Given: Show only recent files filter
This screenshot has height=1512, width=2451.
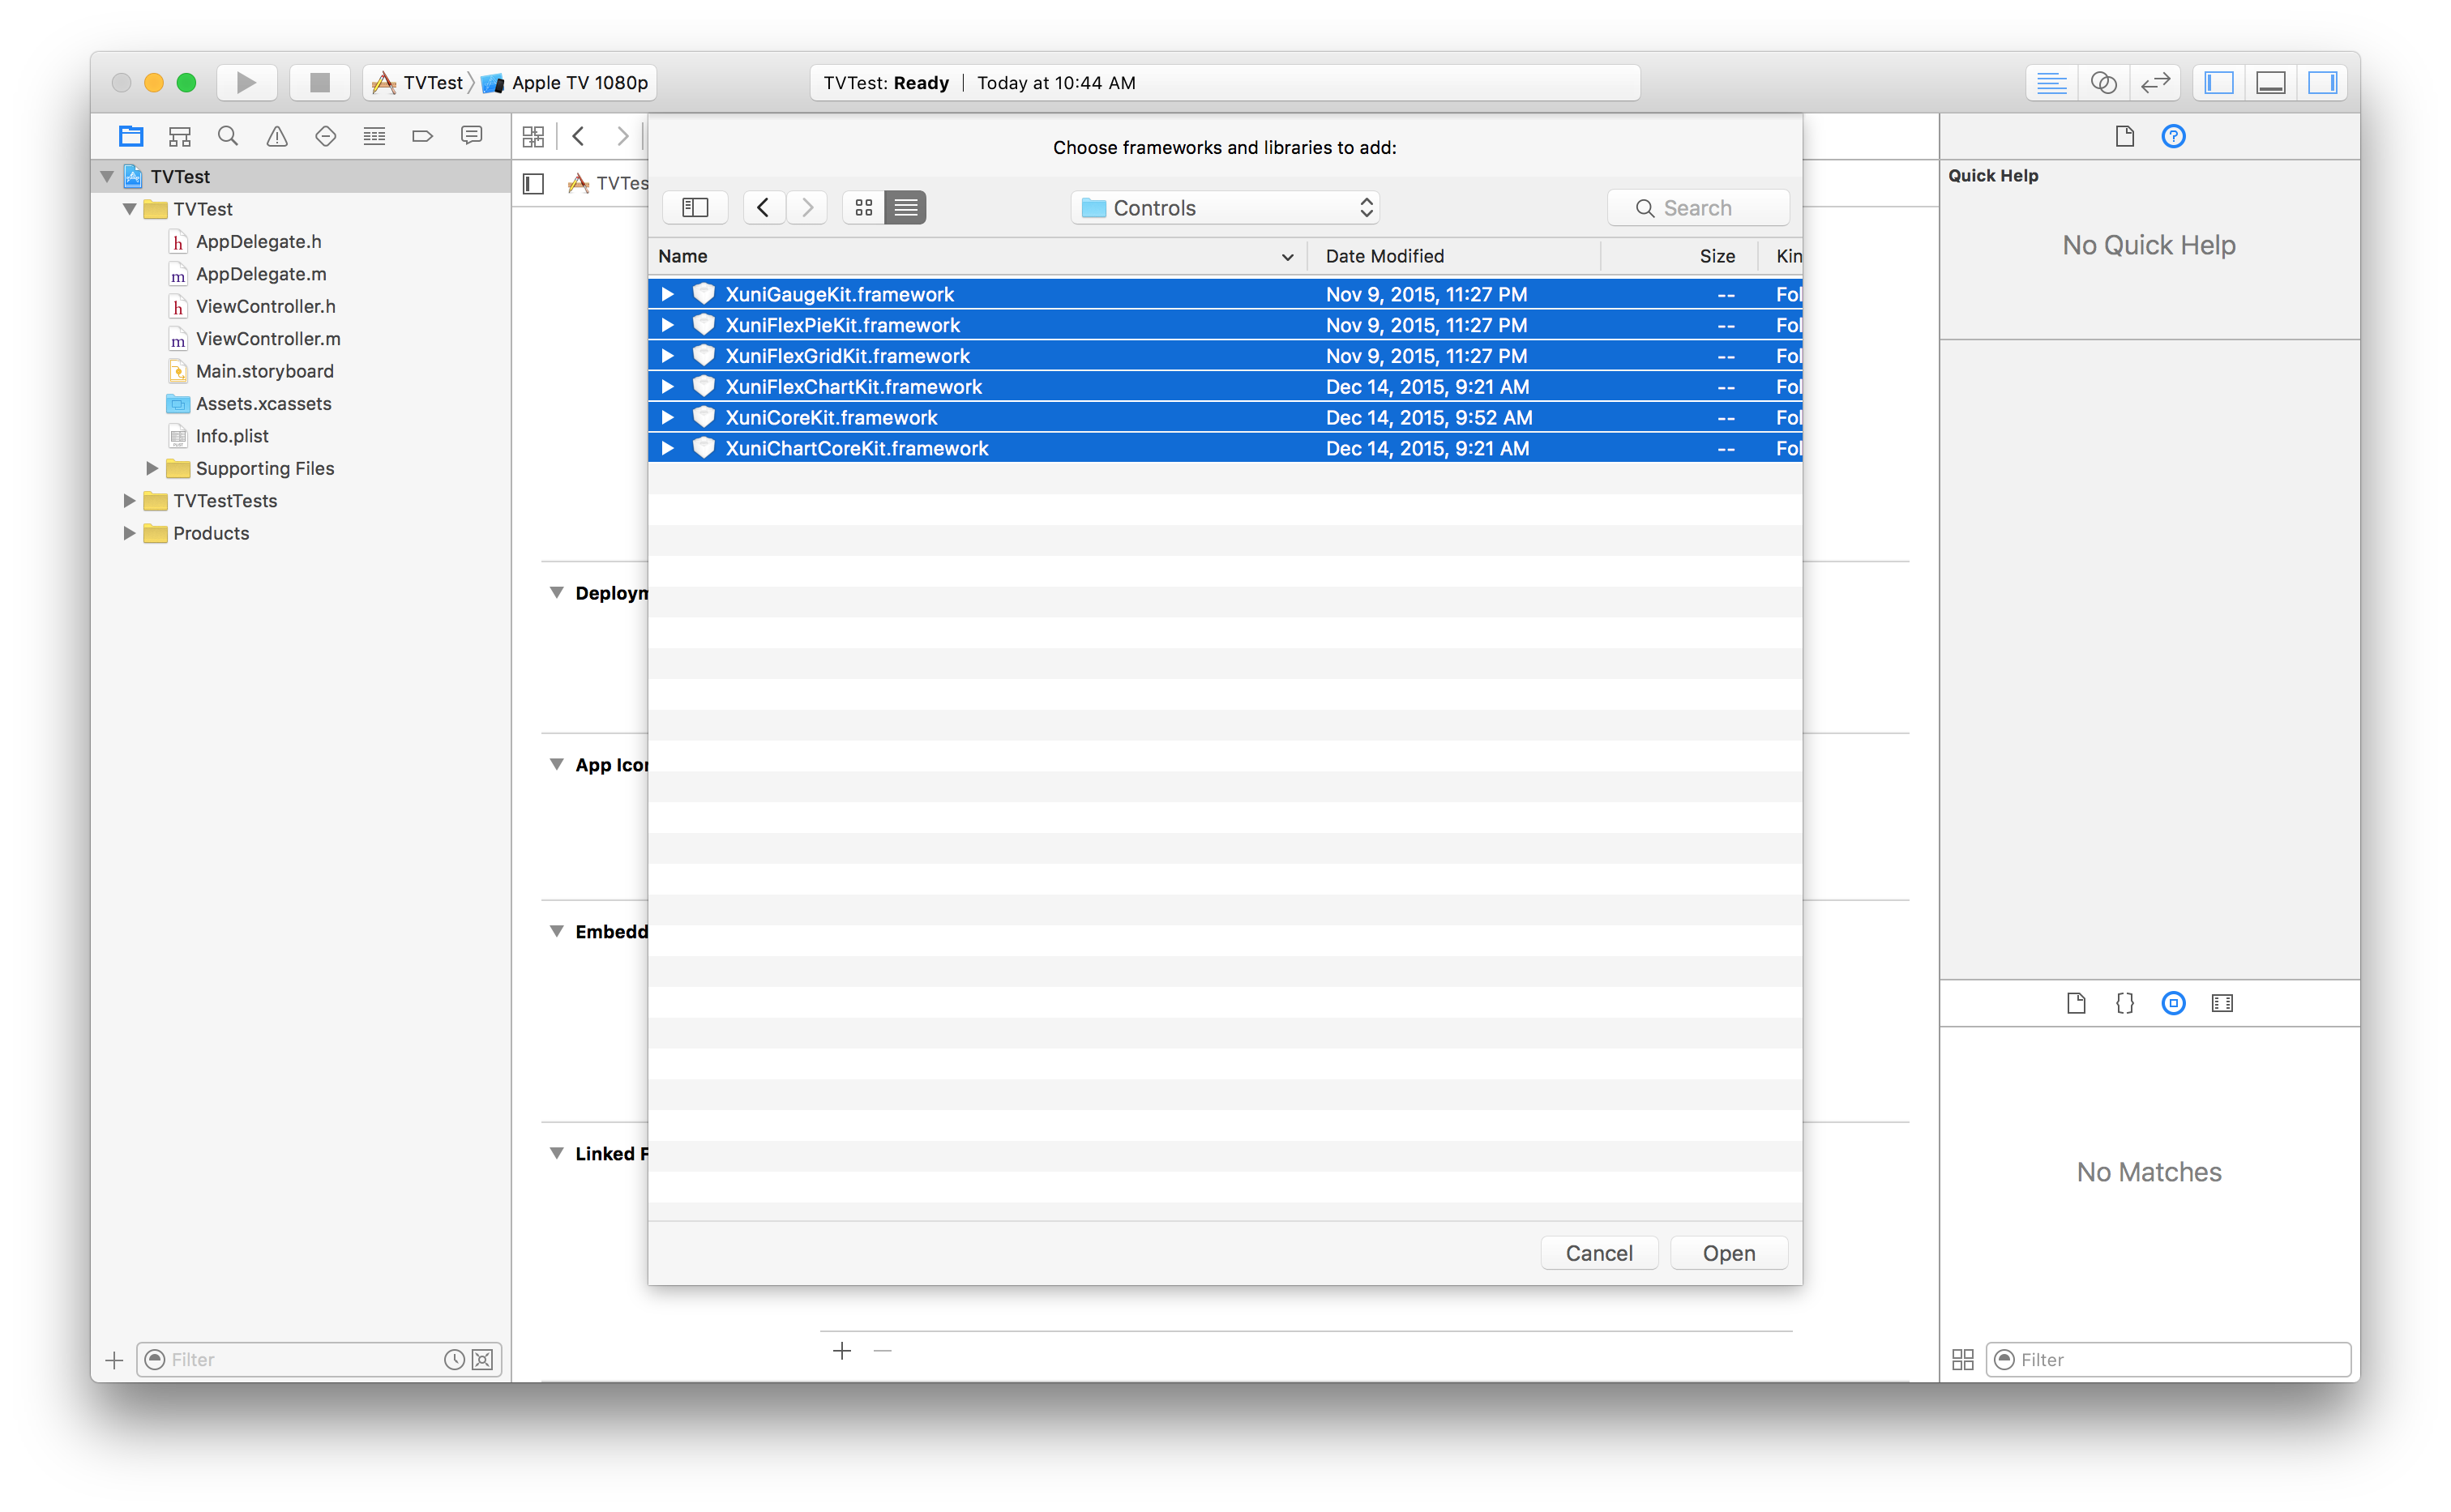Looking at the screenshot, I should pyautogui.click(x=454, y=1359).
